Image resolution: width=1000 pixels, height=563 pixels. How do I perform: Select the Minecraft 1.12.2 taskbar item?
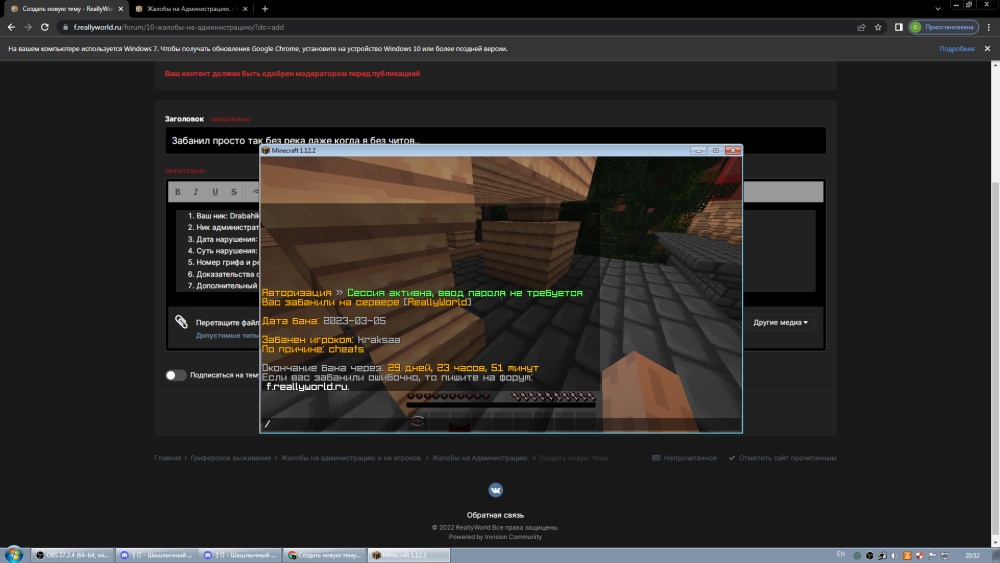pos(409,555)
